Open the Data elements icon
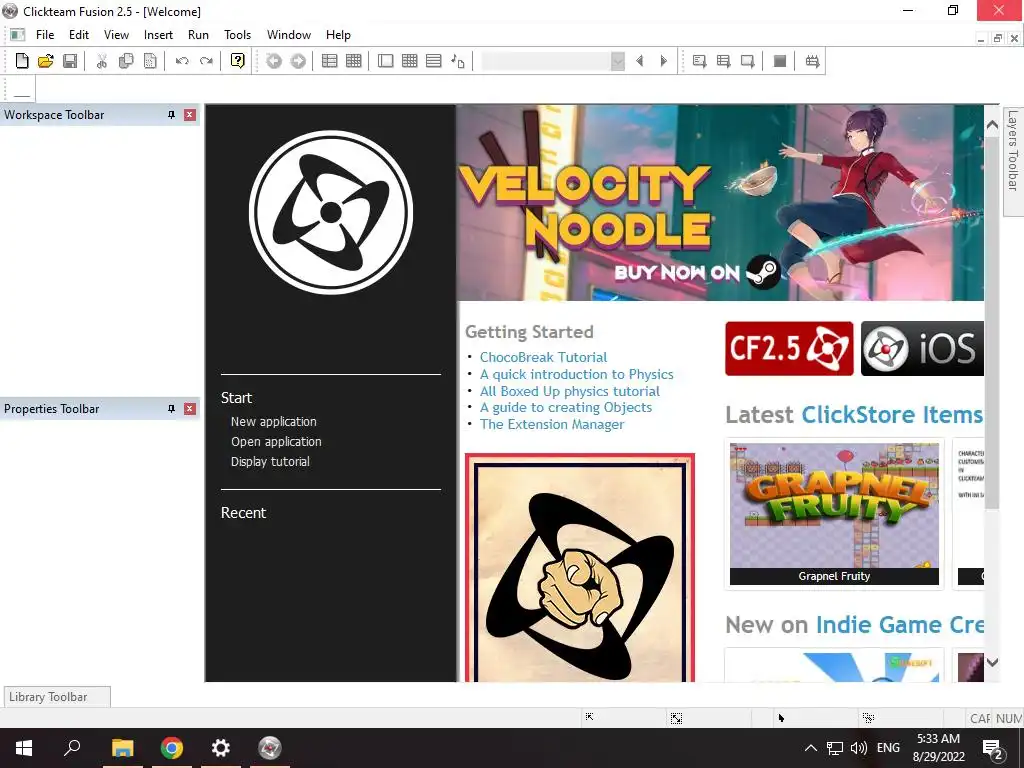 [458, 61]
